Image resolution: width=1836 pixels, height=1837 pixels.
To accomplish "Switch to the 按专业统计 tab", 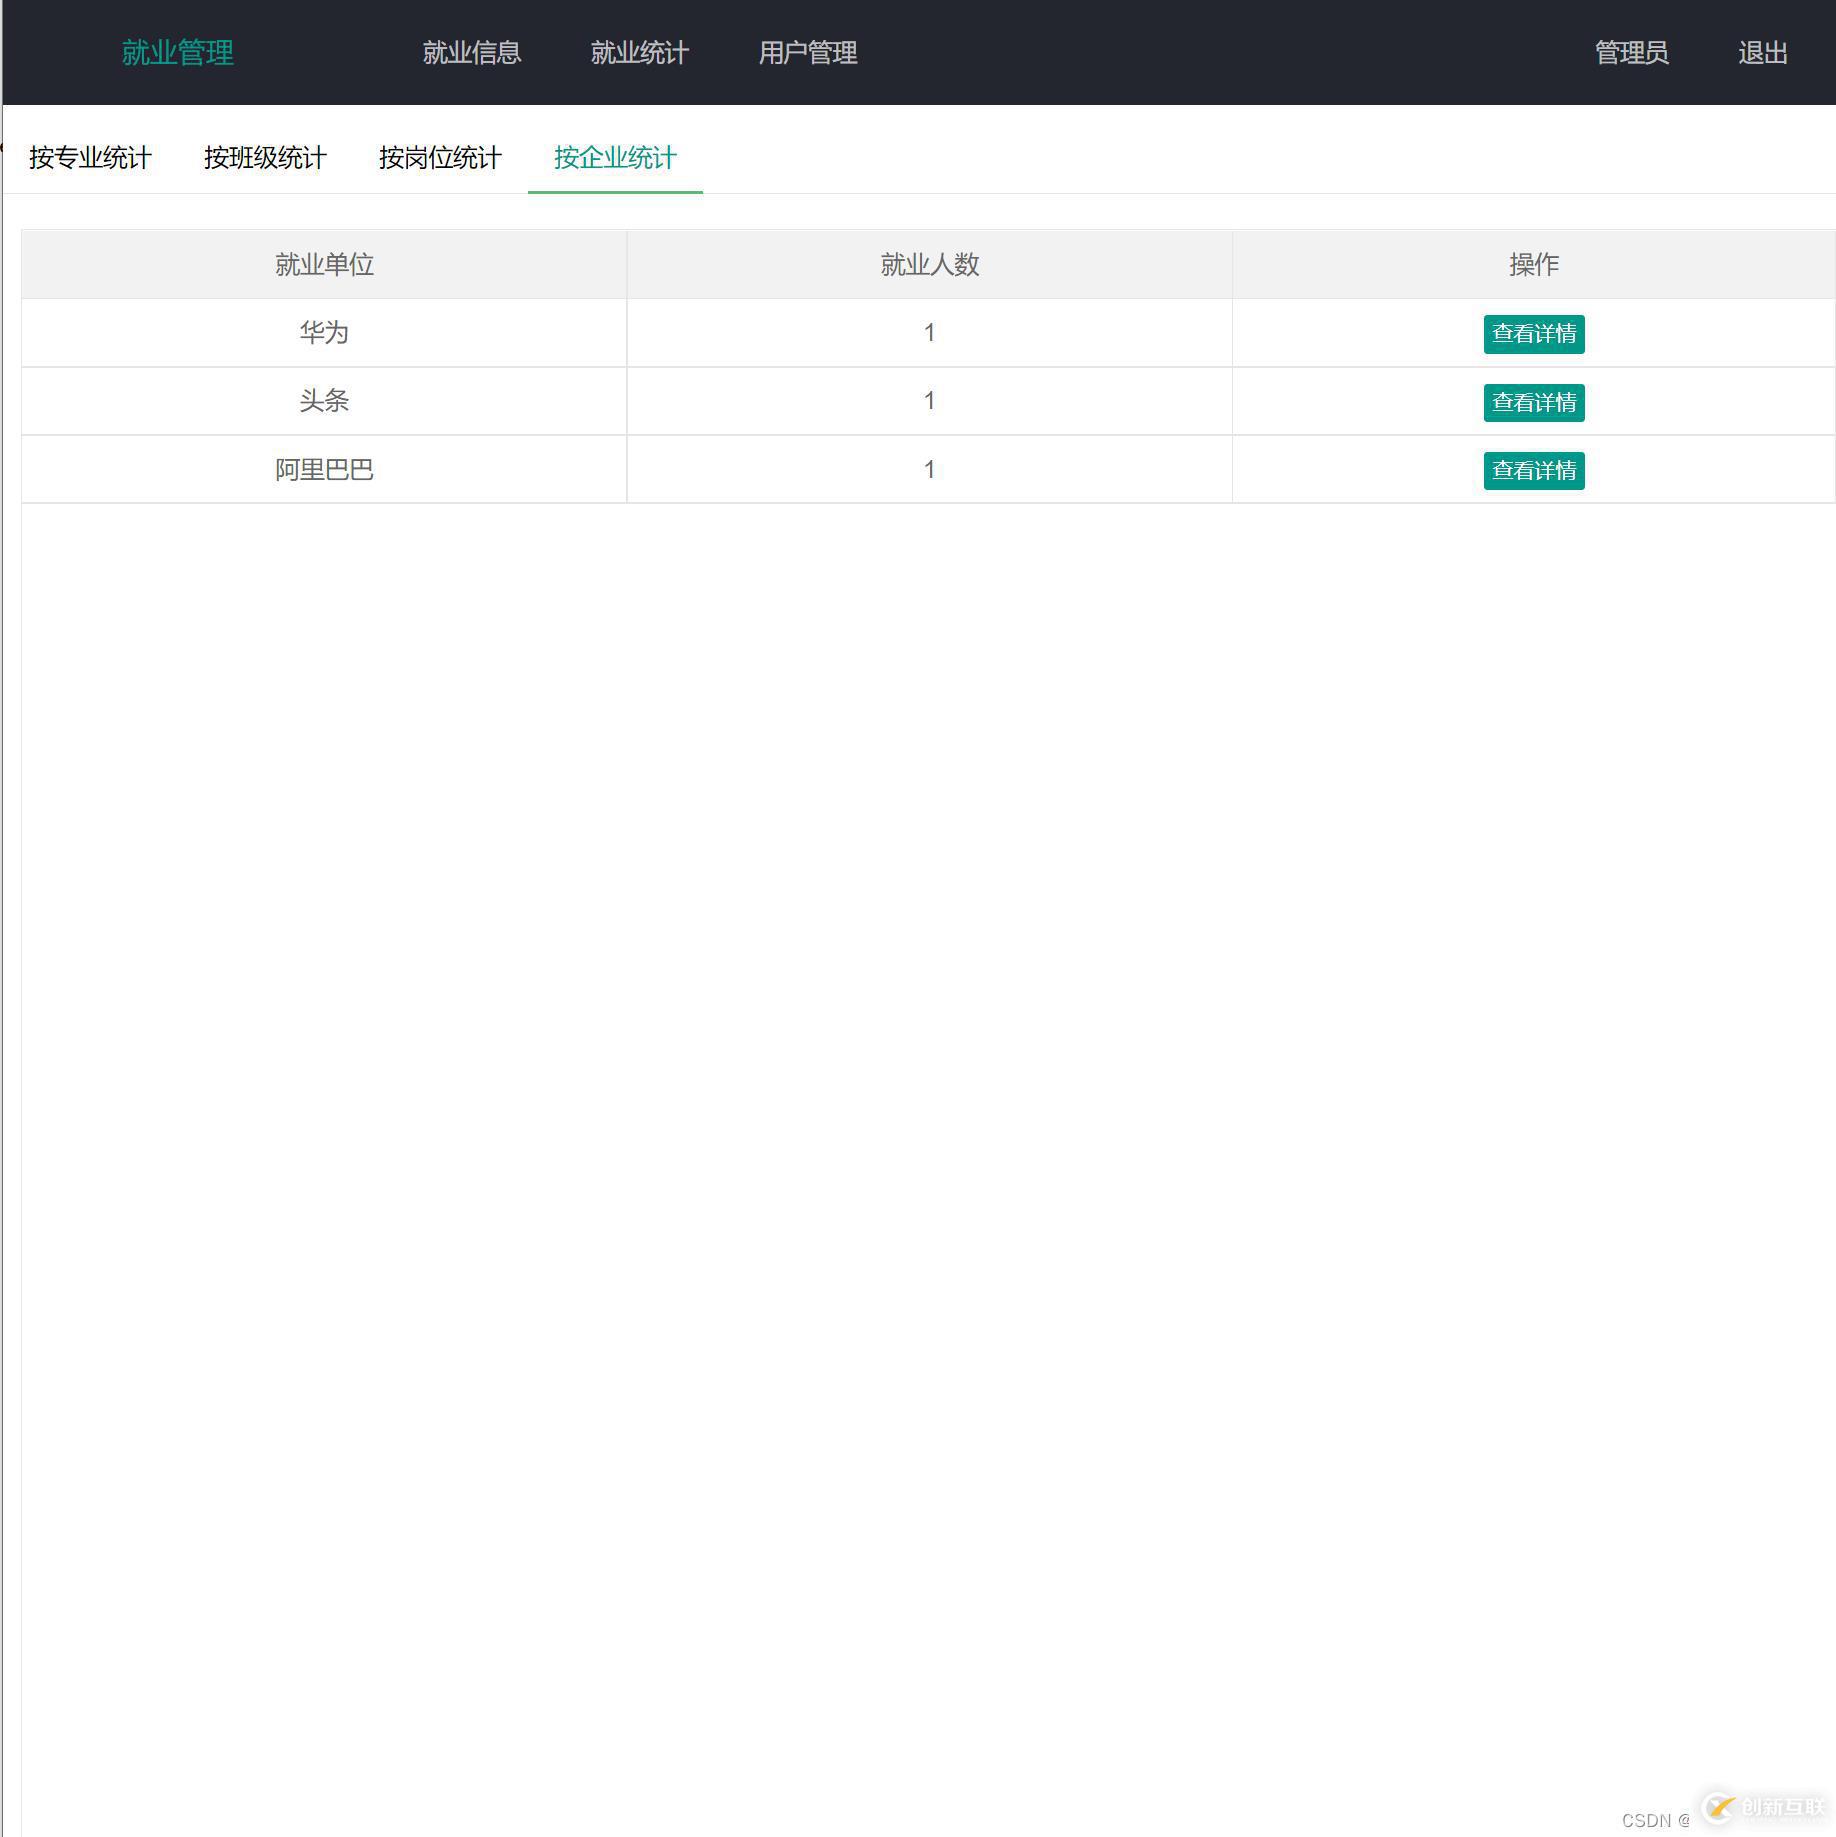I will coord(90,158).
